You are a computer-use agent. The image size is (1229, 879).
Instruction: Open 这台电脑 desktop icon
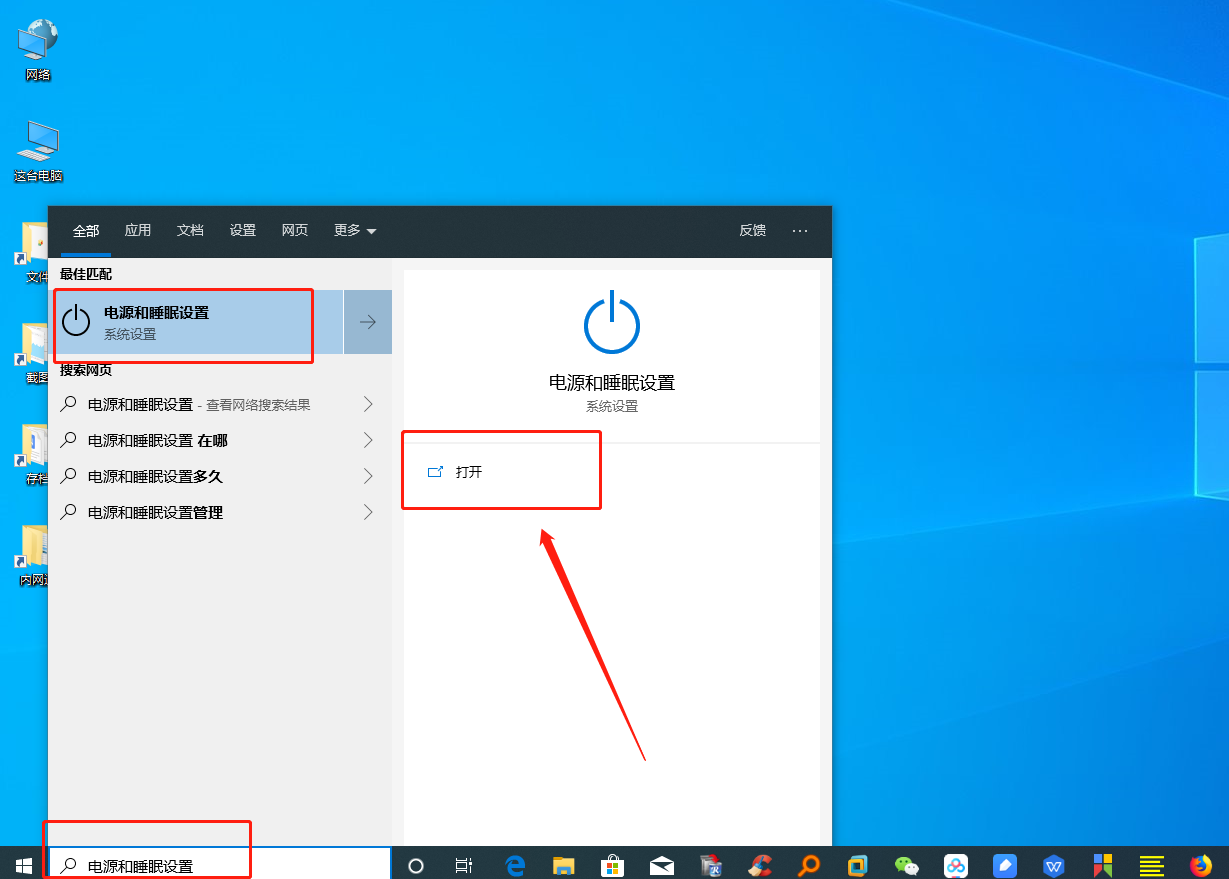coord(38,150)
